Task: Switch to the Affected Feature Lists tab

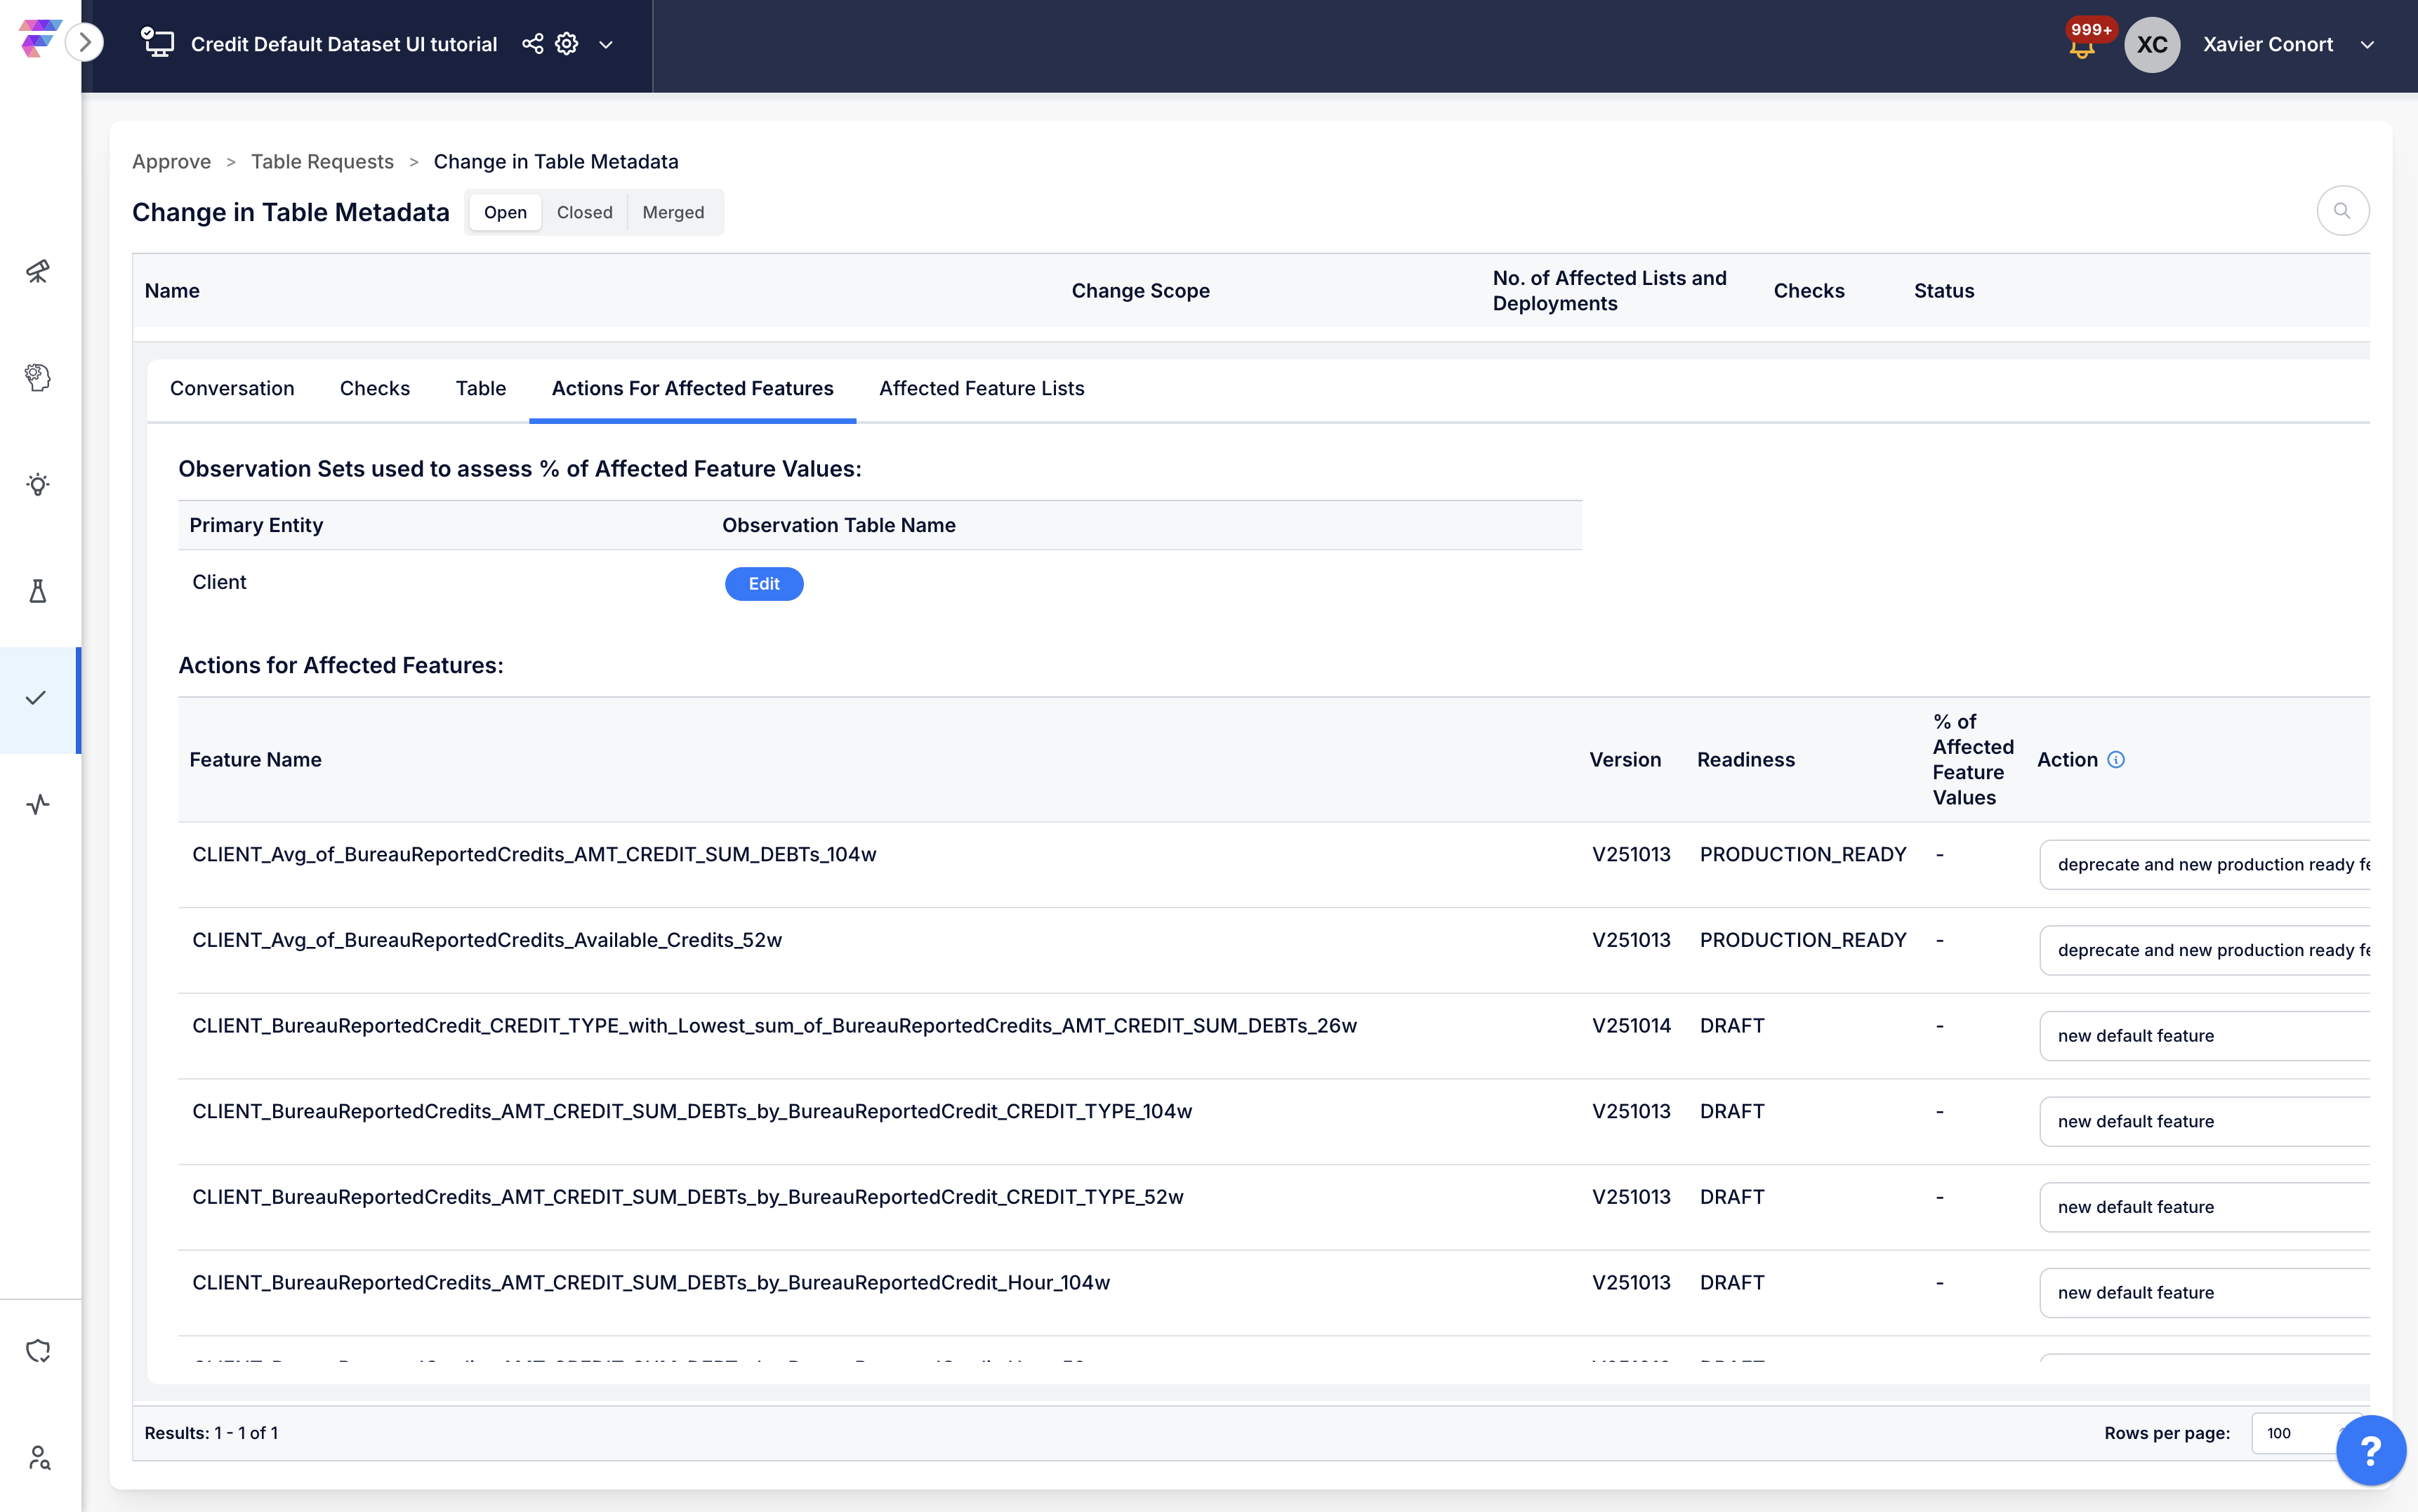Action: pos(981,388)
